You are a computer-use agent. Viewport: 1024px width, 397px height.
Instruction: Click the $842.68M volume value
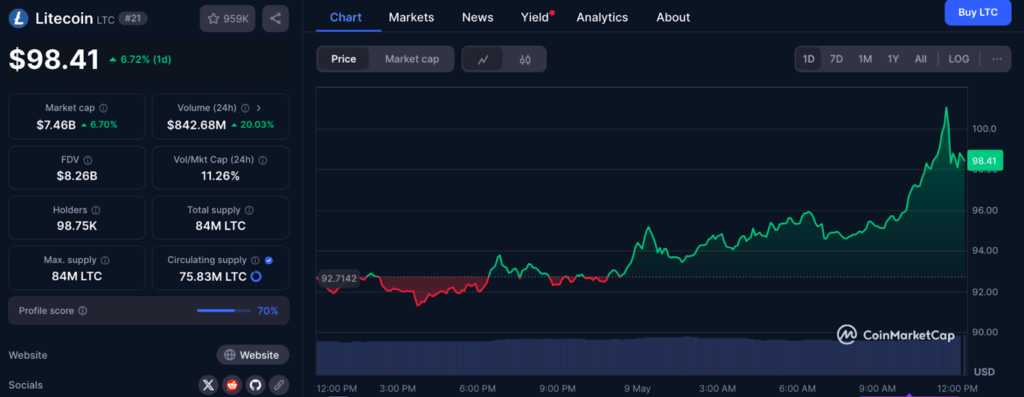click(x=196, y=125)
